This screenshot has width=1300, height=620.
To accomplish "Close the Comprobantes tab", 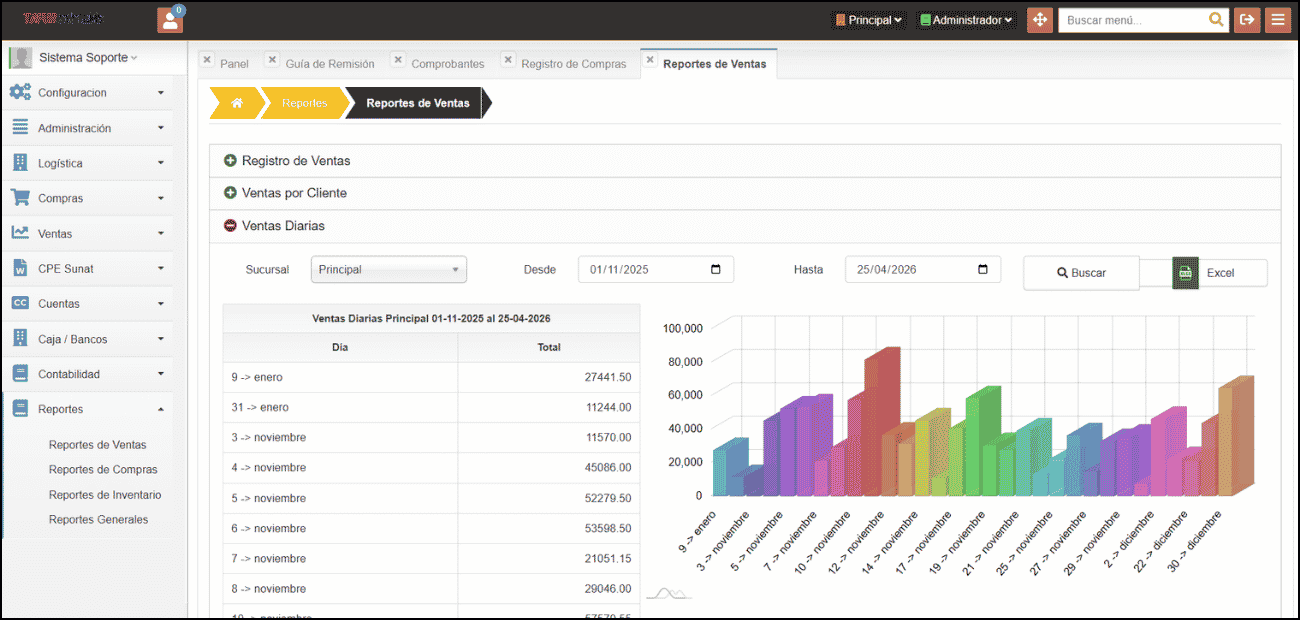I will [398, 60].
